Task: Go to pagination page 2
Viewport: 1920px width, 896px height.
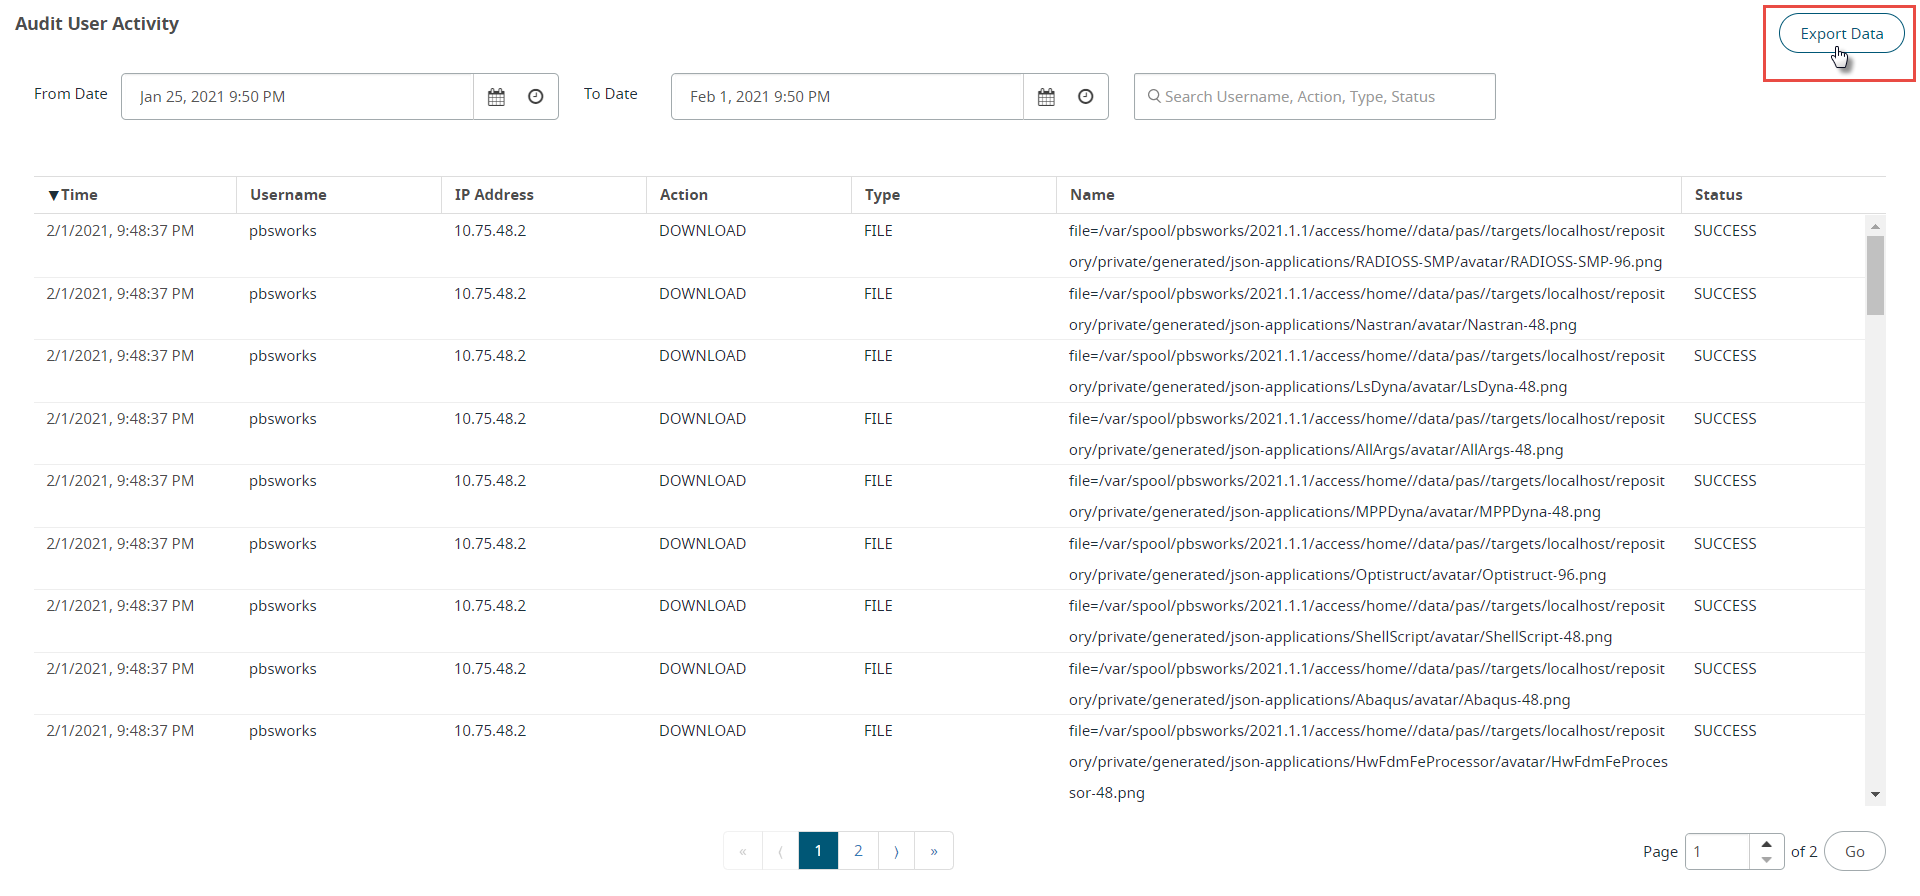Action: [x=858, y=851]
